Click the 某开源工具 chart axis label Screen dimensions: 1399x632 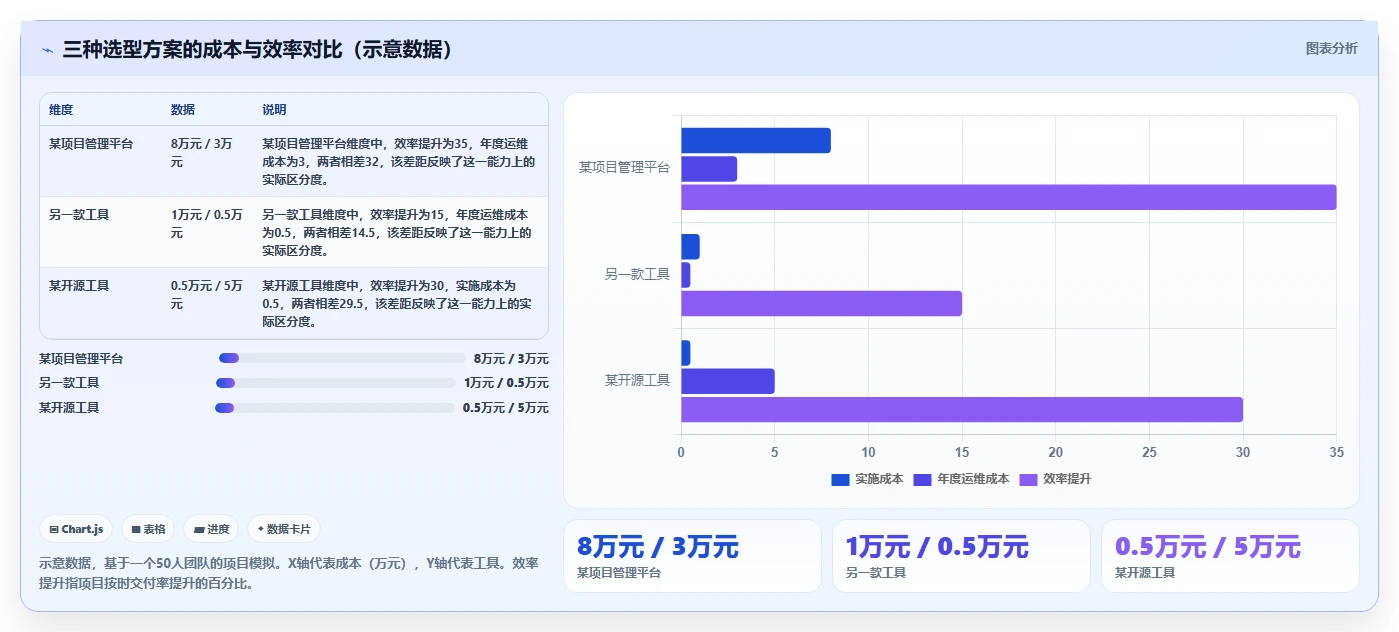point(637,380)
